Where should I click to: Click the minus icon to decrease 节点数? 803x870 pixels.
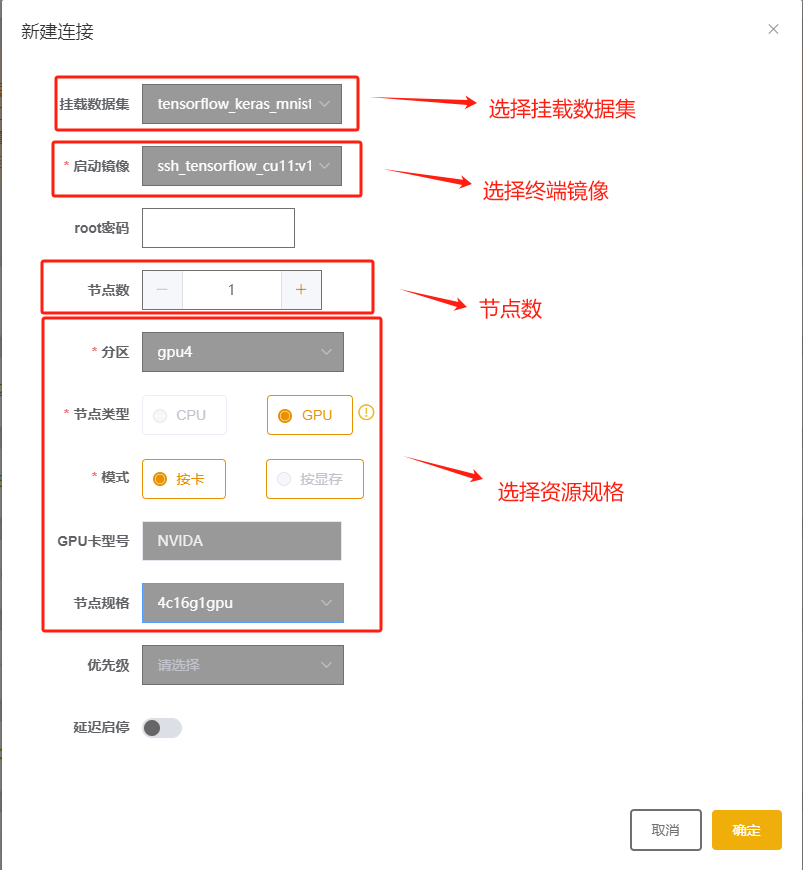pos(163,290)
